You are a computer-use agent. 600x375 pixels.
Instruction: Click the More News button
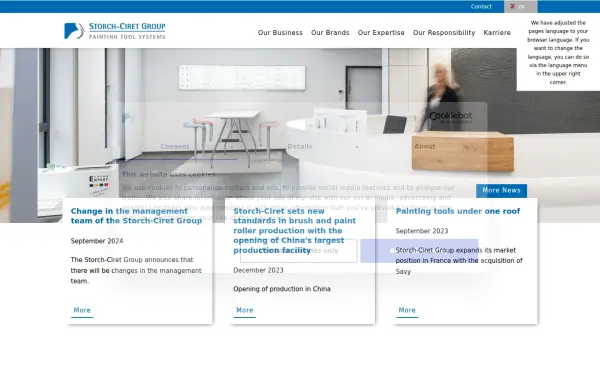click(501, 191)
